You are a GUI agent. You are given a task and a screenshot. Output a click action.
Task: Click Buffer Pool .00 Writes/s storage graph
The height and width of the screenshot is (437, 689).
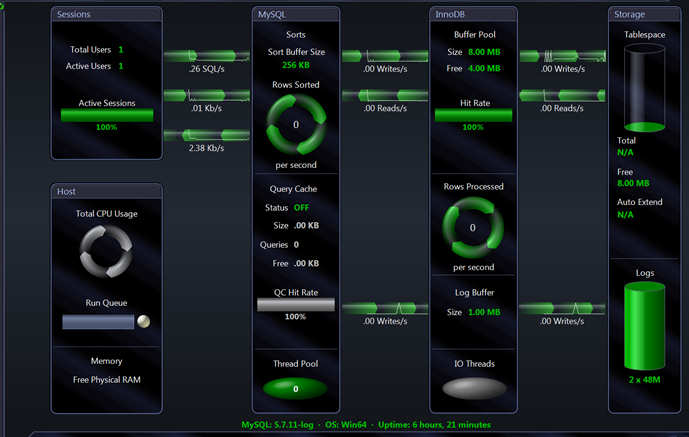tap(562, 56)
